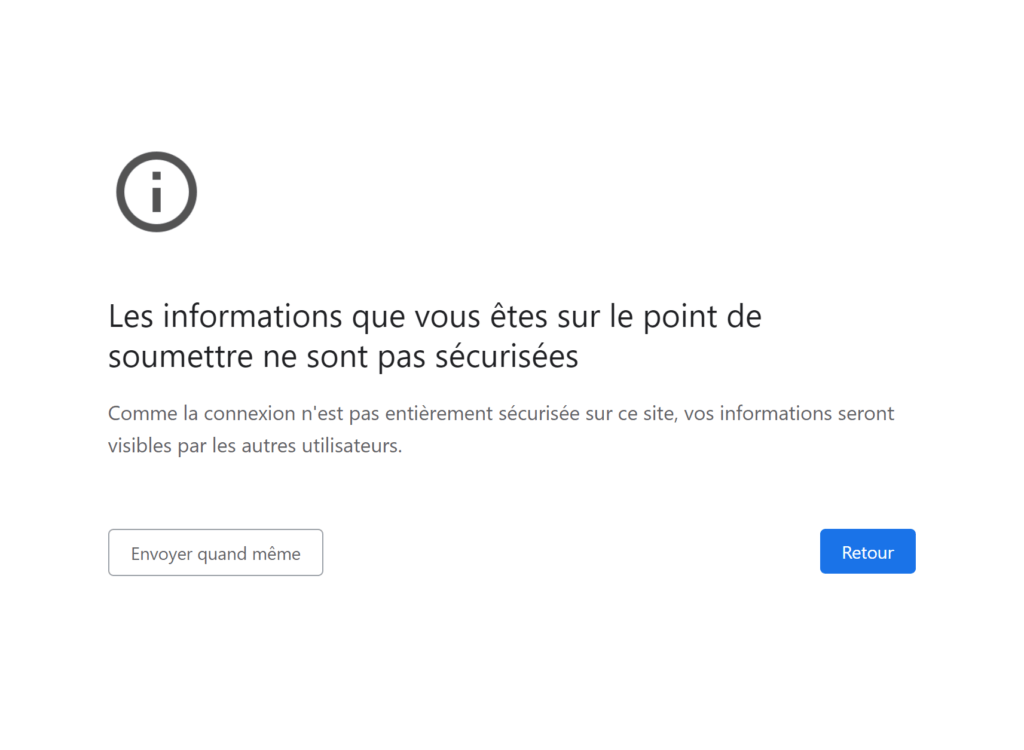Click the paragraph line starting 'Comme la connexion'
Screen dimensions: 1024x750
pyautogui.click(x=501, y=414)
